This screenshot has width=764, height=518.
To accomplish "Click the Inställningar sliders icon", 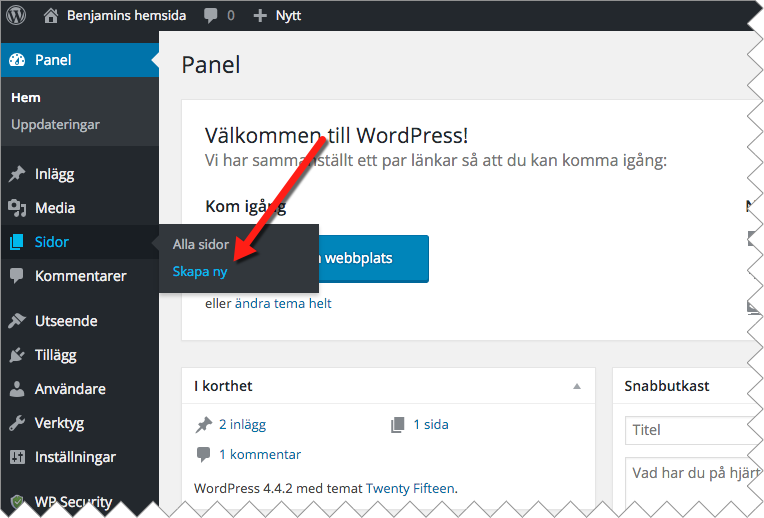I will [x=17, y=457].
